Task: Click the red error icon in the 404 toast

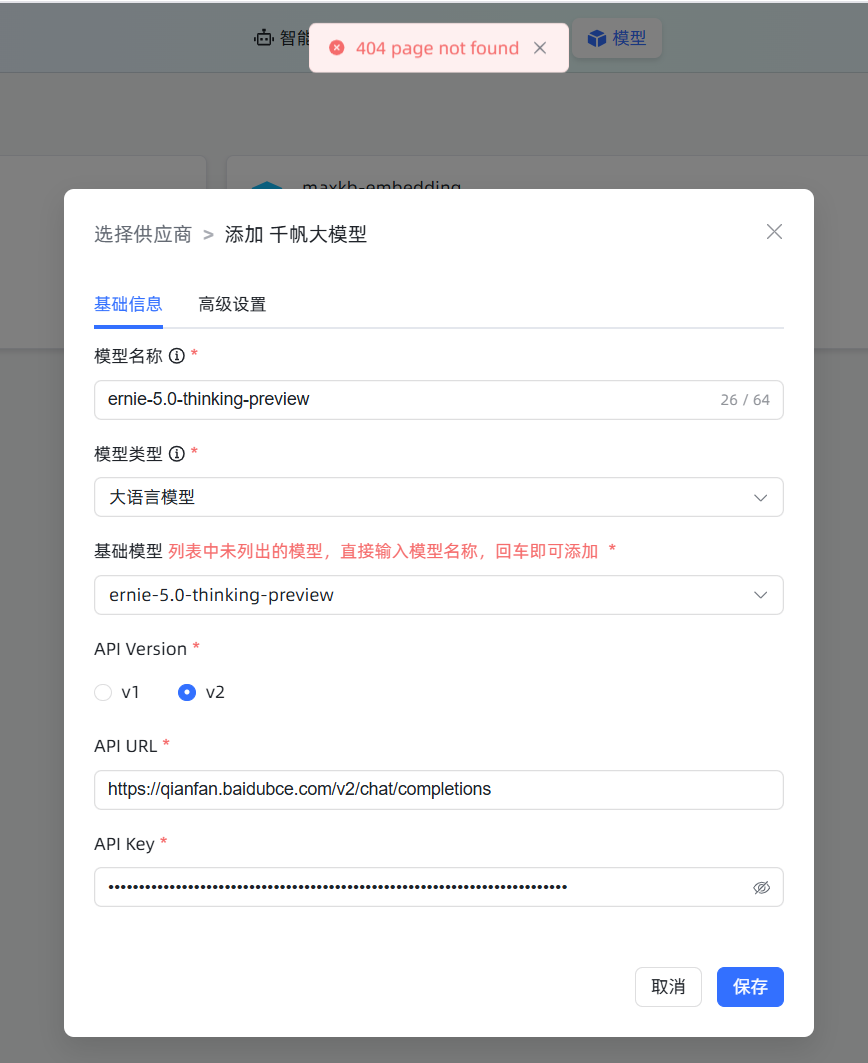Action: [x=337, y=48]
